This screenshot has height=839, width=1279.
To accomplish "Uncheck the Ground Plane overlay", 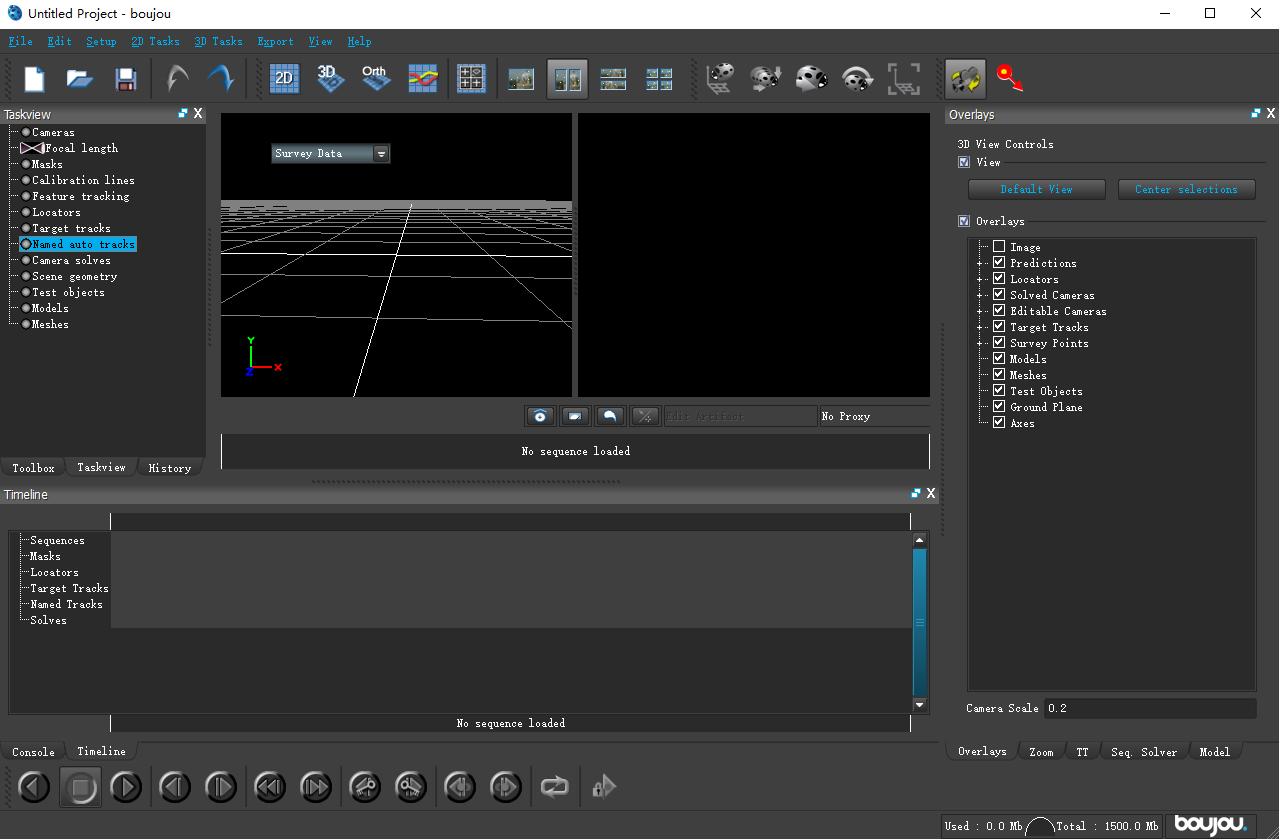I will (999, 407).
